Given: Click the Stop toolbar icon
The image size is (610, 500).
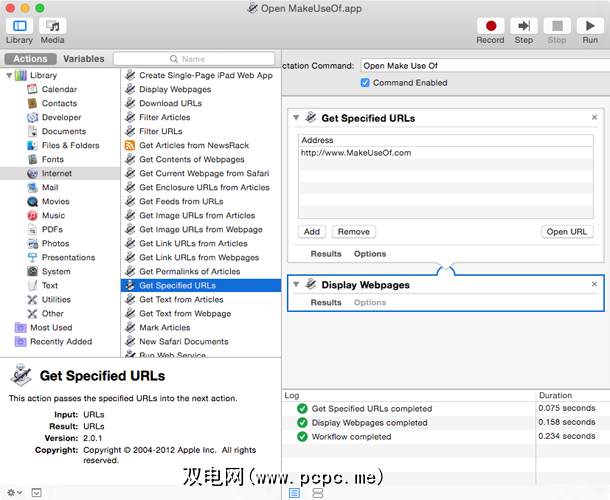Looking at the screenshot, I should pyautogui.click(x=557, y=26).
